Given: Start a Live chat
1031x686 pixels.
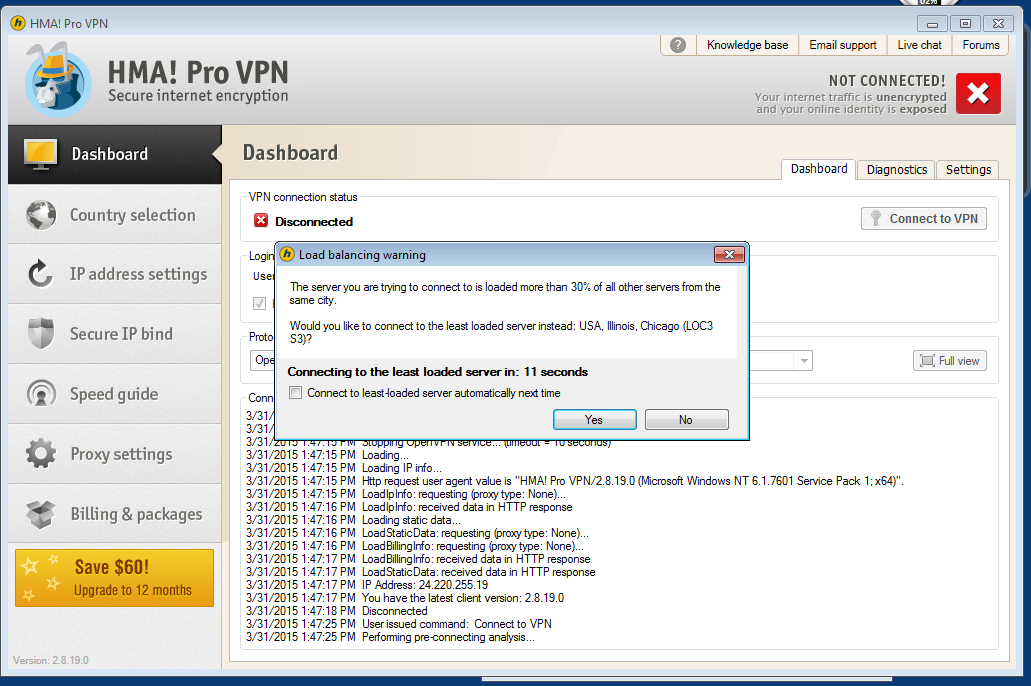Looking at the screenshot, I should tap(919, 45).
